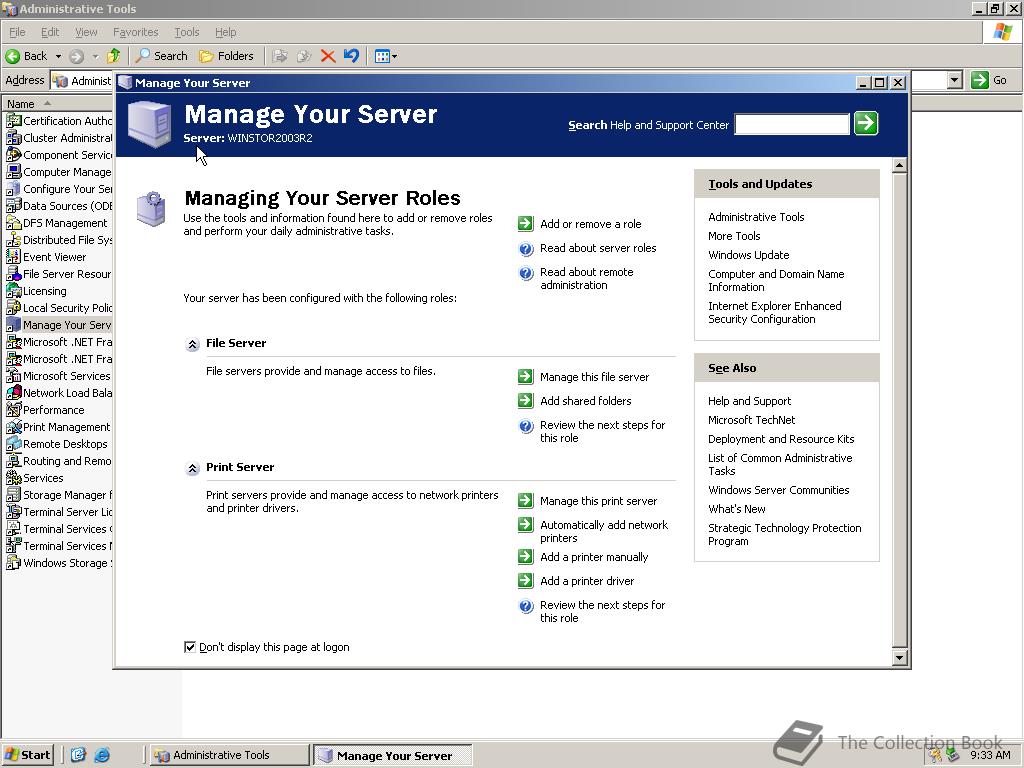Click Event Viewer icon in the list

13,257
